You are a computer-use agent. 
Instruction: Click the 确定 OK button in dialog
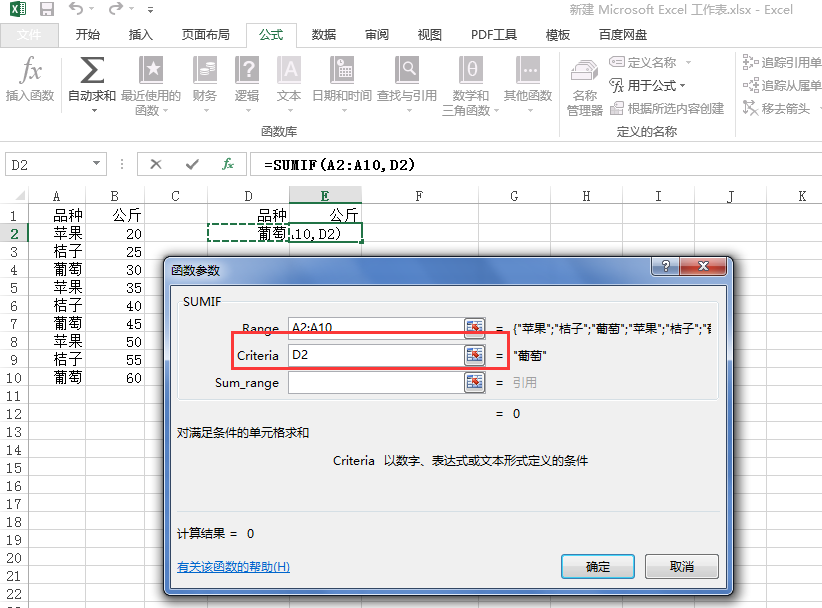598,566
